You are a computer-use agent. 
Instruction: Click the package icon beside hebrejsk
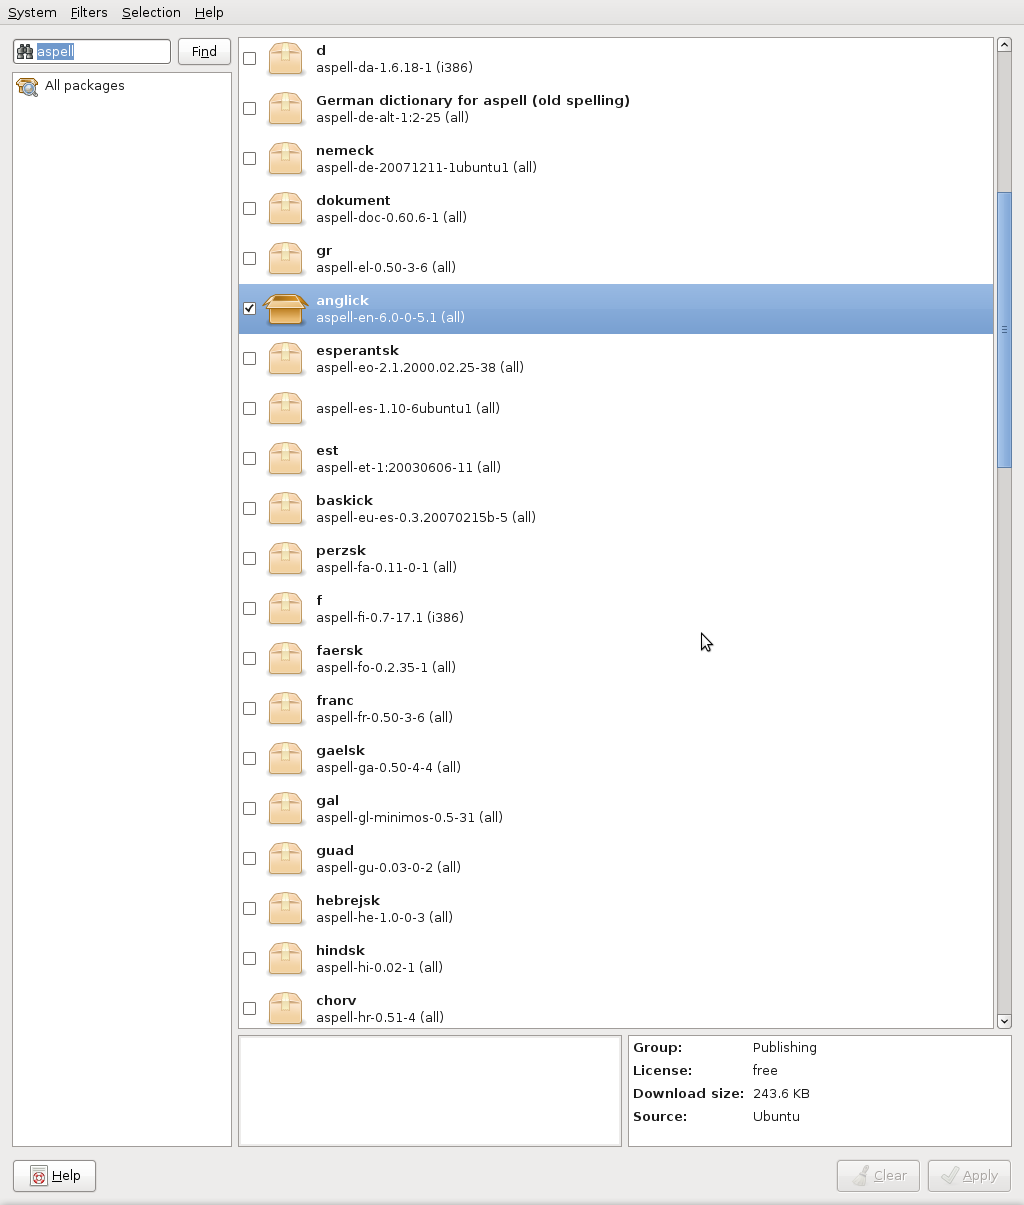pos(285,909)
